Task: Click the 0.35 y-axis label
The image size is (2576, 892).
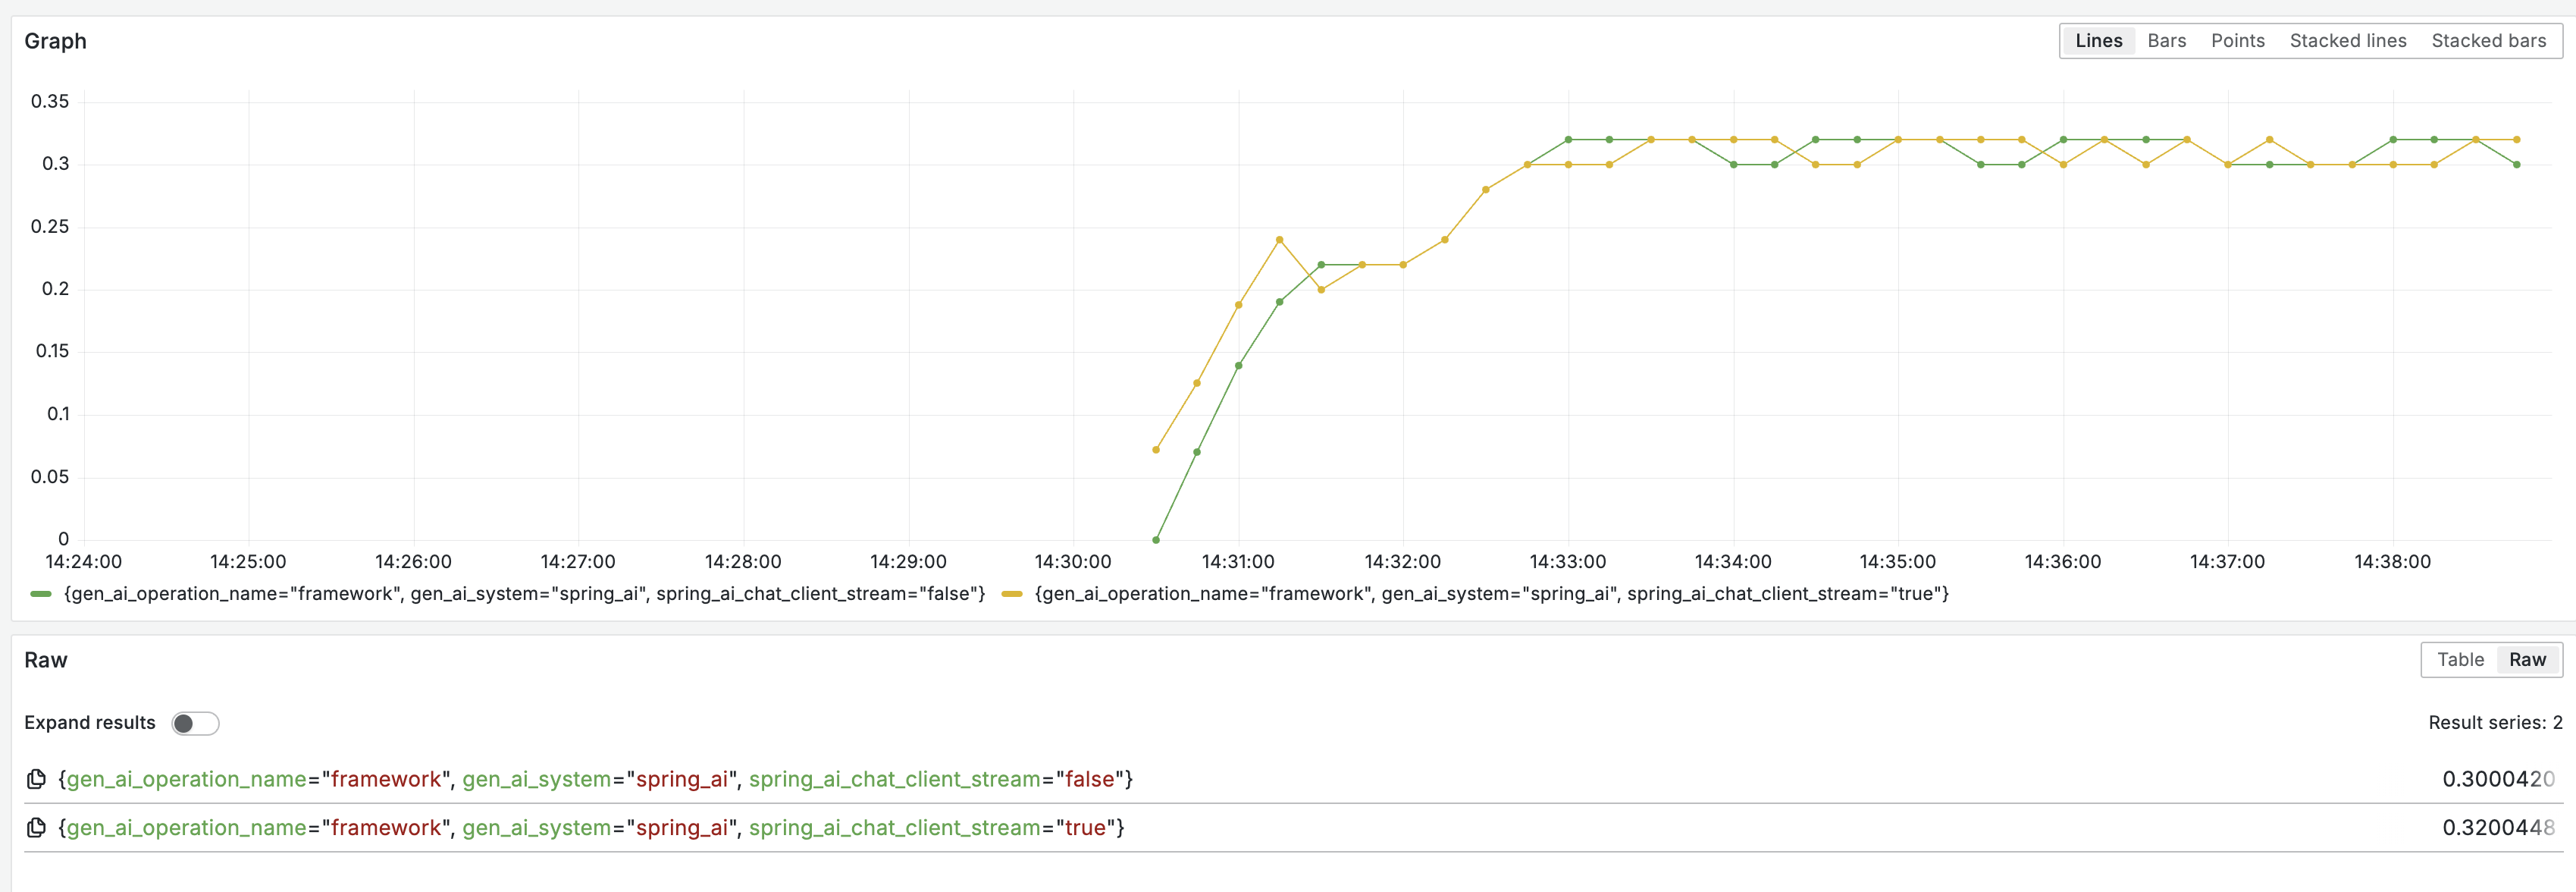Action: pos(50,102)
